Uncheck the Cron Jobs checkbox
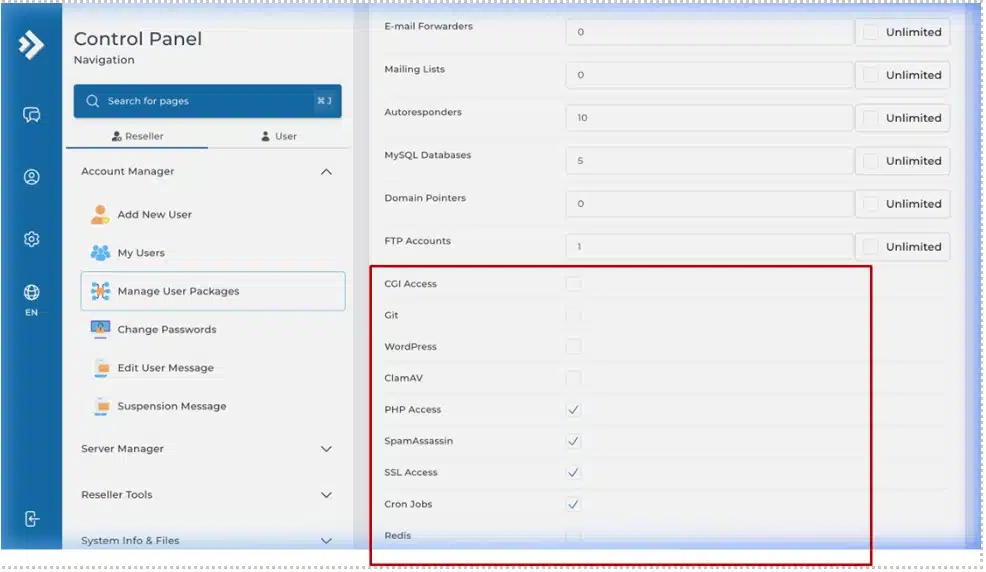Image resolution: width=986 pixels, height=572 pixels. [573, 504]
